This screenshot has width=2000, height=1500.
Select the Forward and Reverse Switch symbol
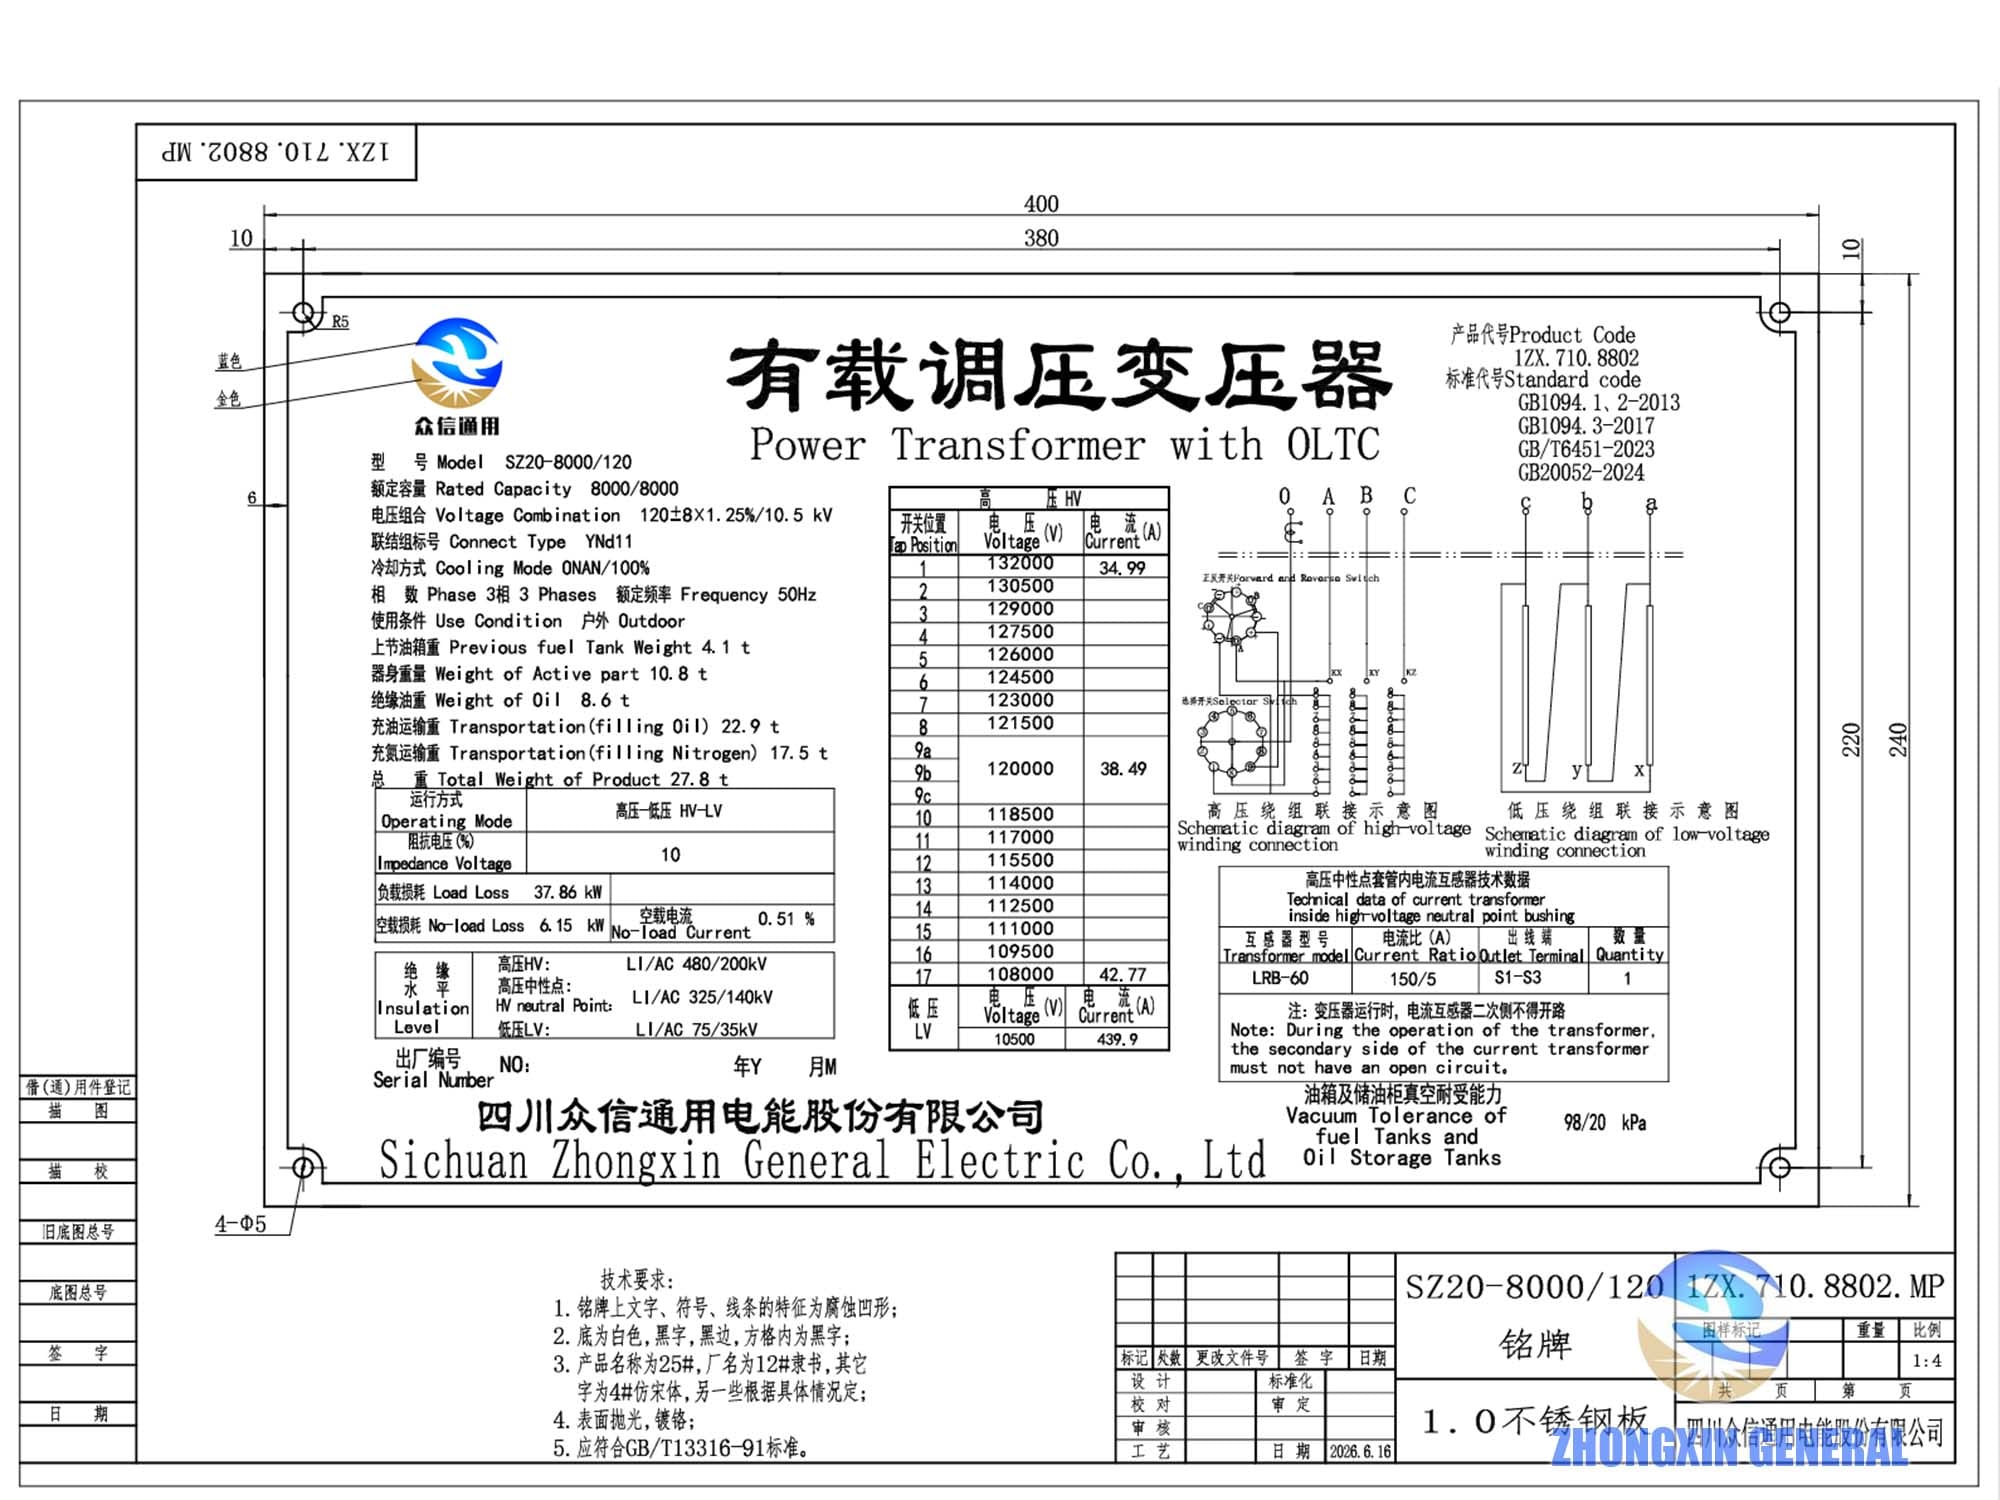1233,616
